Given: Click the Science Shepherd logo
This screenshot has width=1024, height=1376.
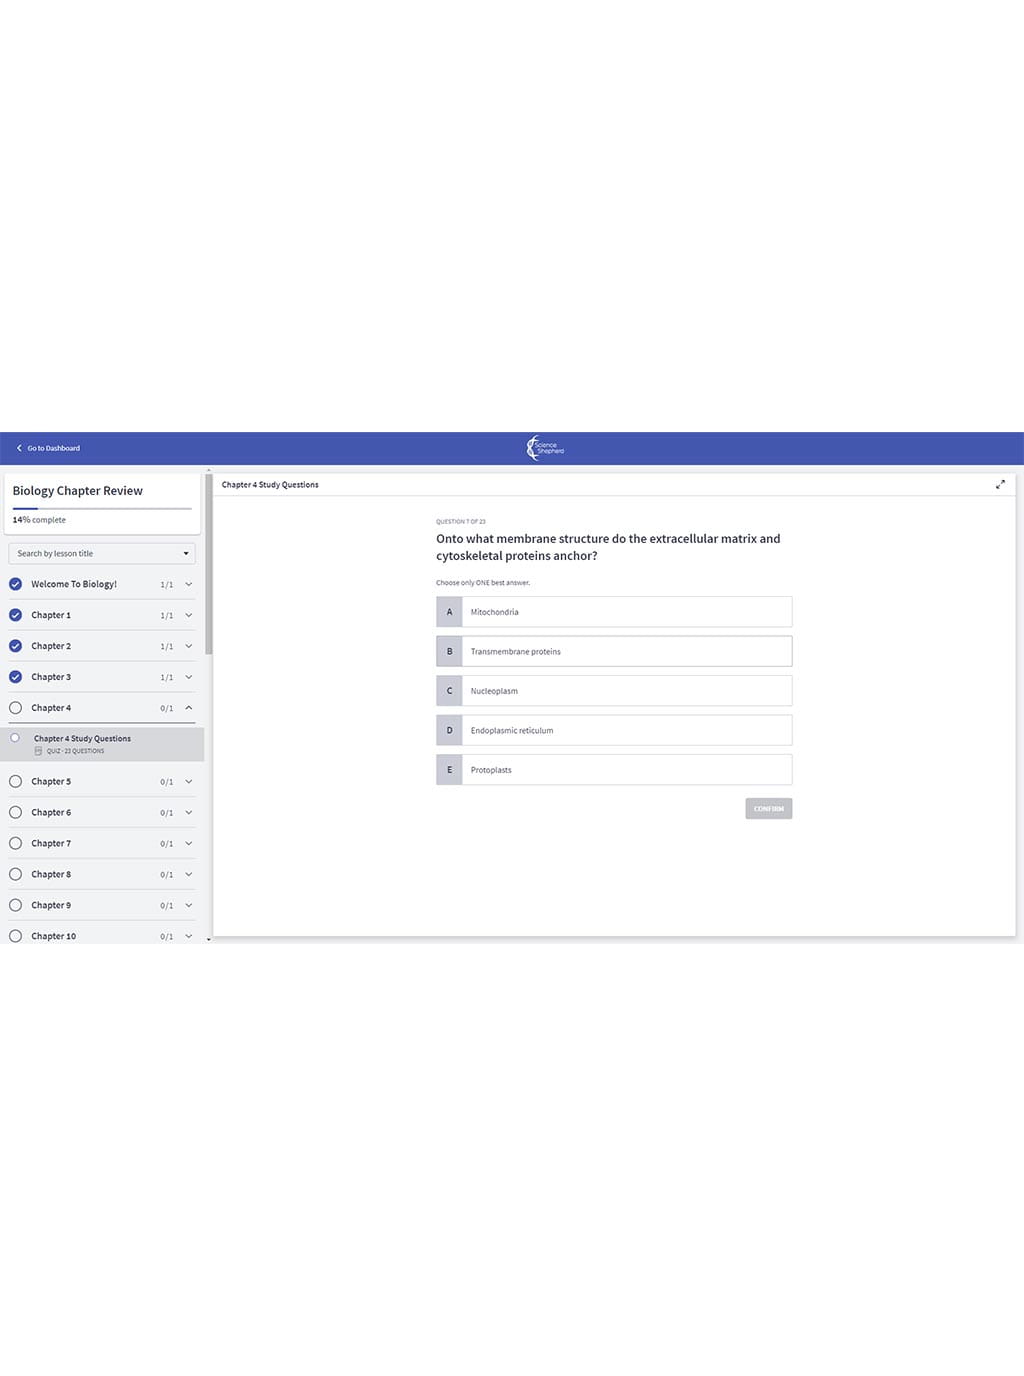Looking at the screenshot, I should point(545,448).
